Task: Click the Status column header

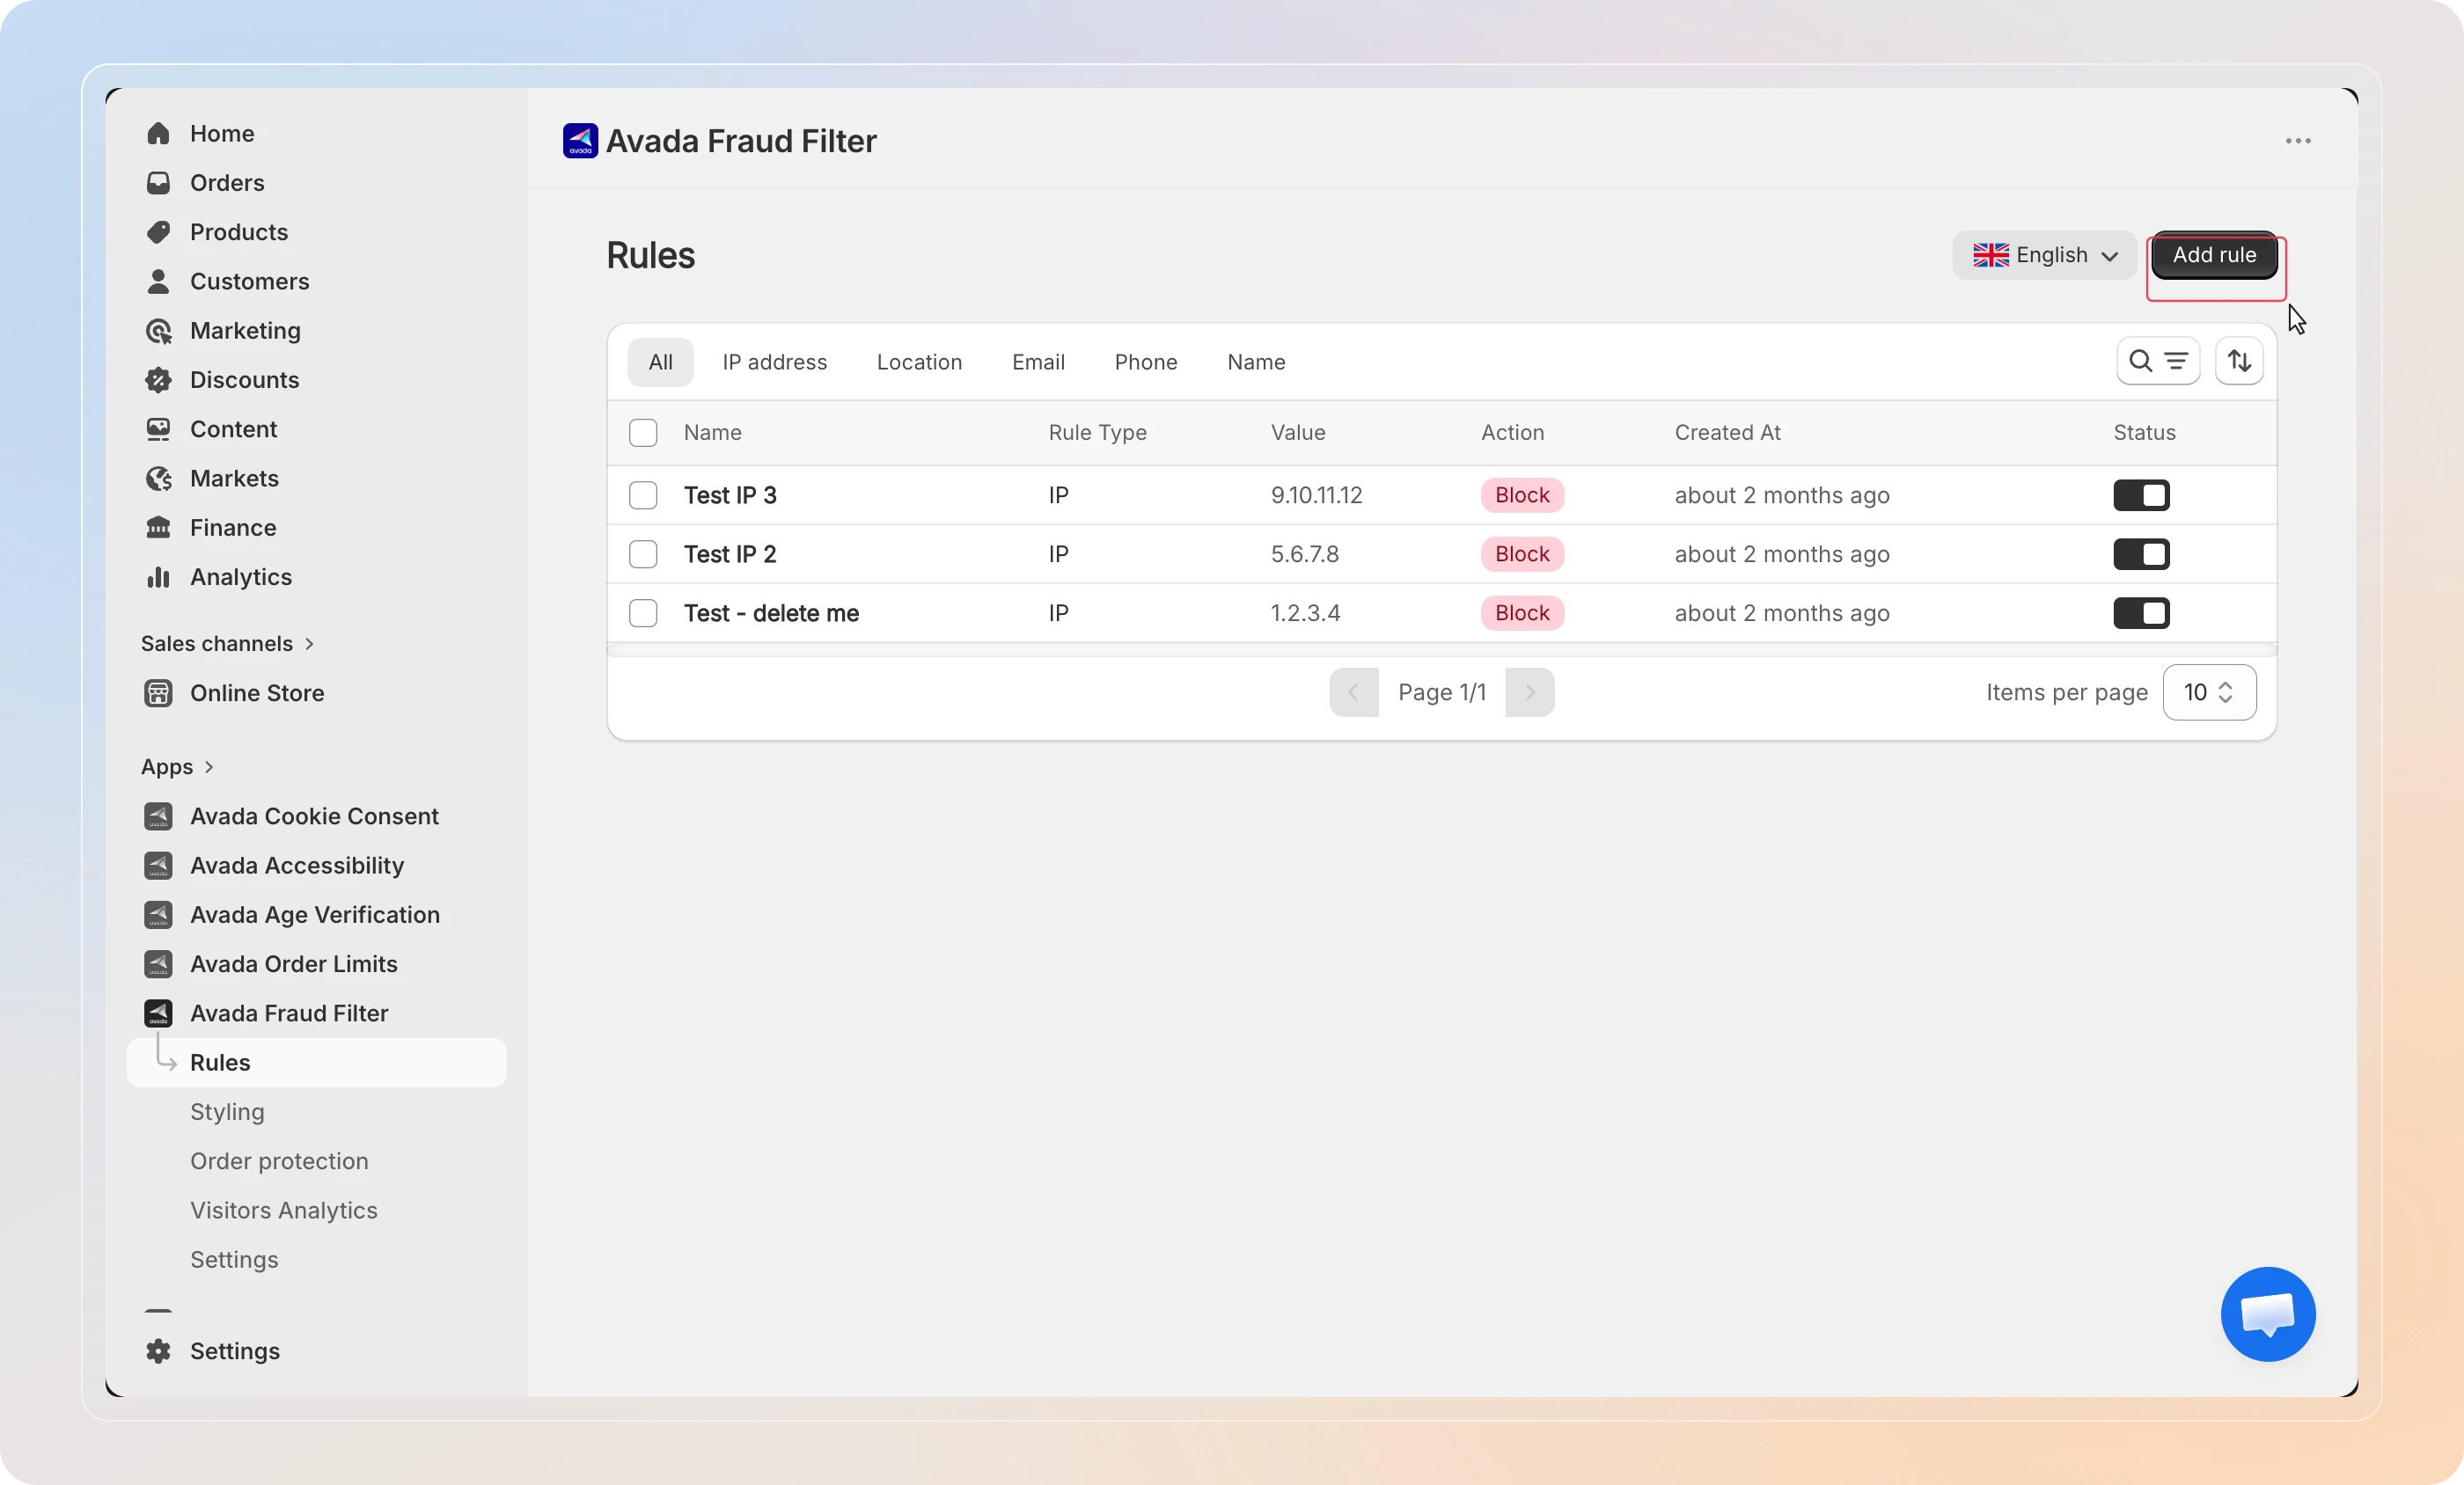Action: pyautogui.click(x=2144, y=433)
